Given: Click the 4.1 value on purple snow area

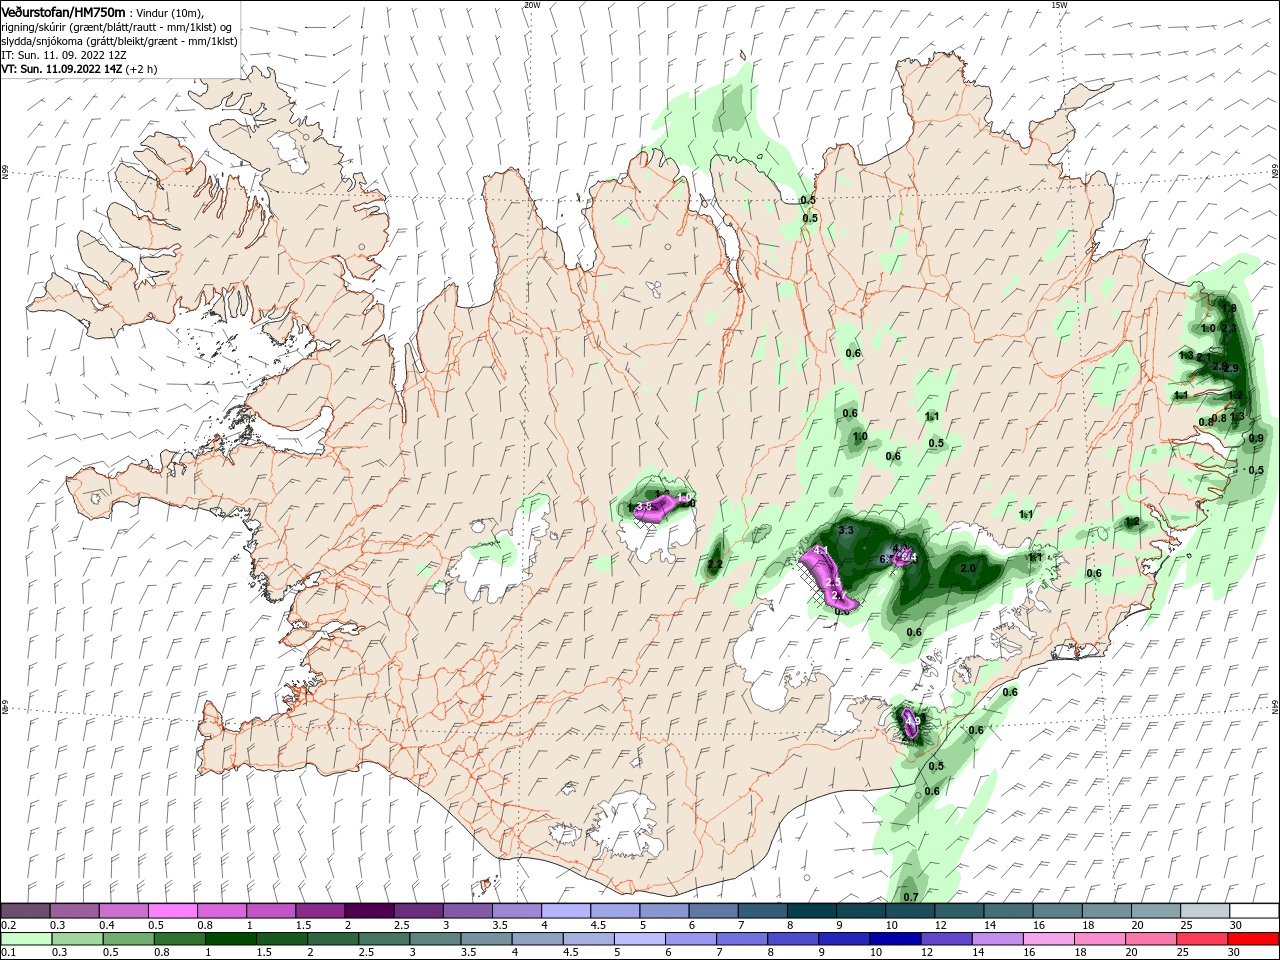Looking at the screenshot, I should tap(822, 552).
